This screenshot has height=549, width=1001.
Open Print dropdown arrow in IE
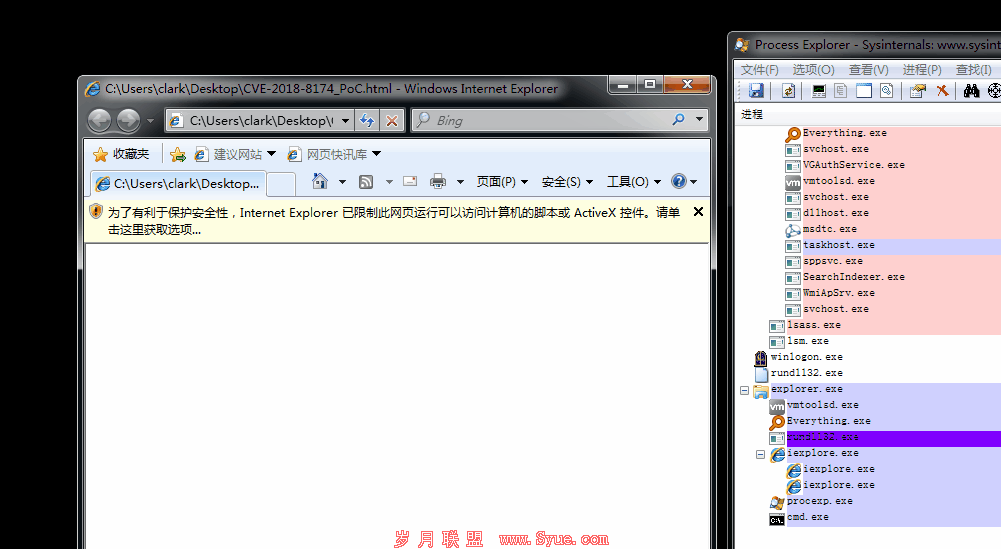pos(460,182)
